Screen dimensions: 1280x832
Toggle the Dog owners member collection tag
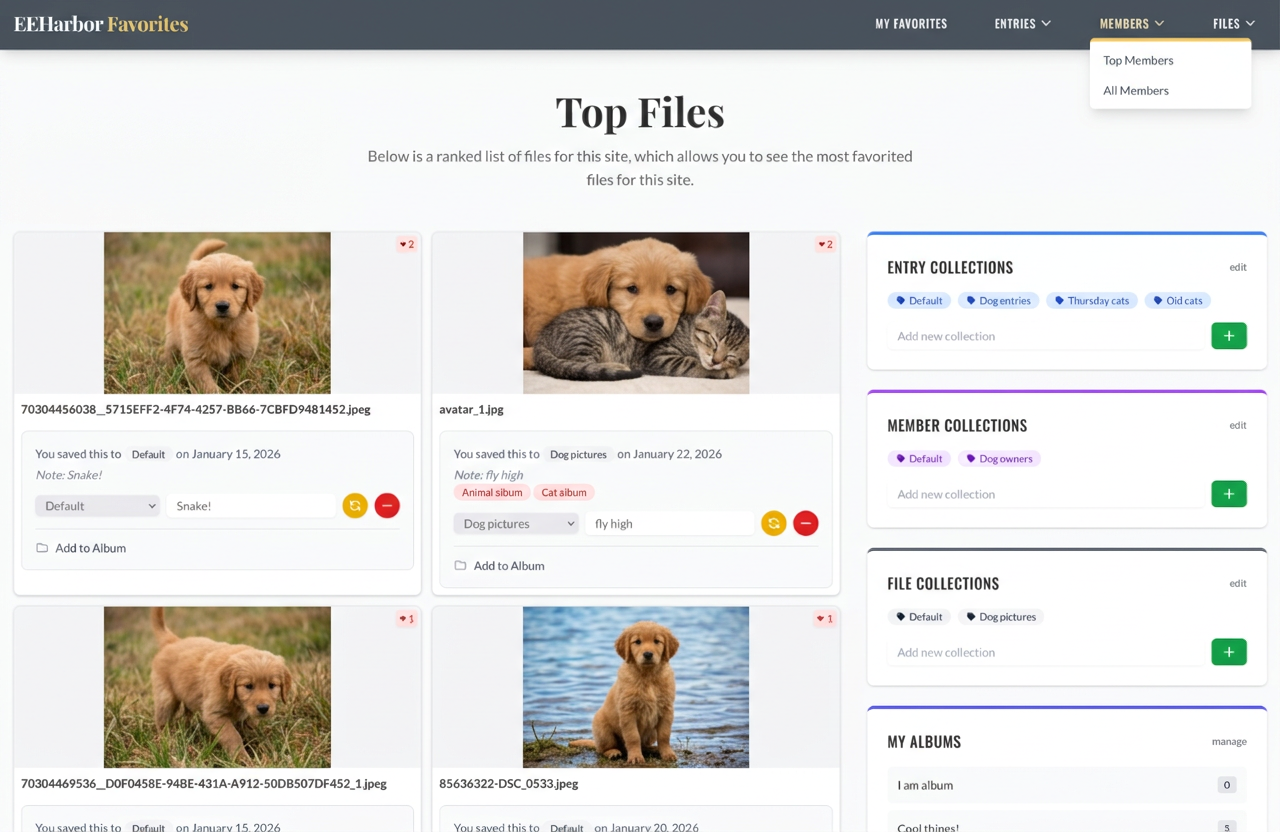(x=999, y=458)
